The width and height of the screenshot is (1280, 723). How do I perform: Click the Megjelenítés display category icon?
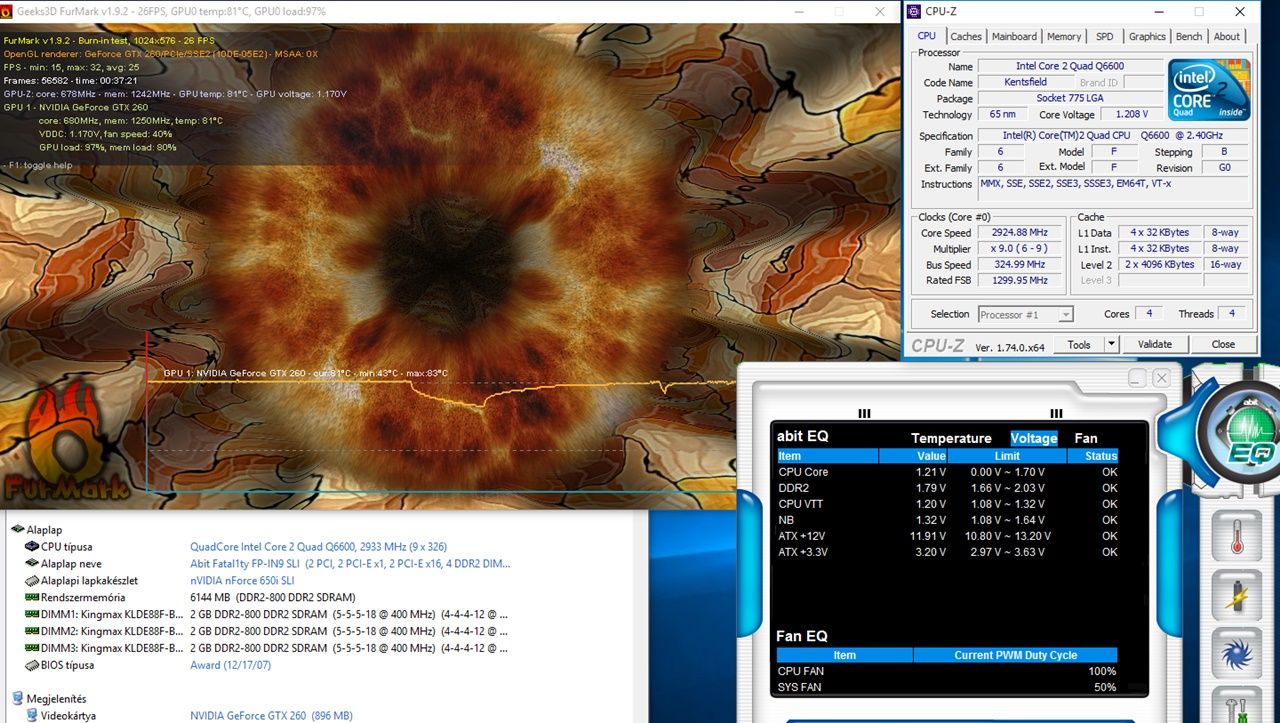[x=17, y=699]
